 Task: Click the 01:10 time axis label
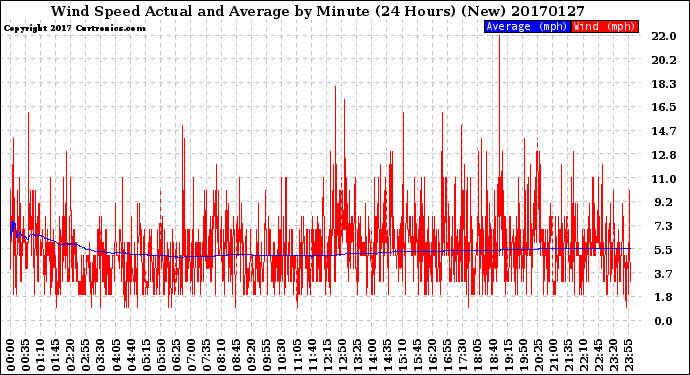[x=40, y=355]
